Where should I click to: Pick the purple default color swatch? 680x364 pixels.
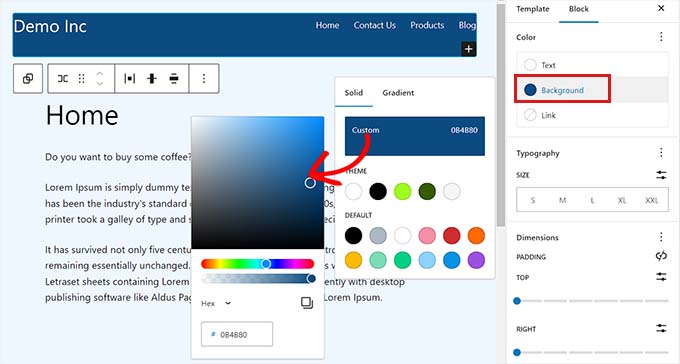[476, 260]
